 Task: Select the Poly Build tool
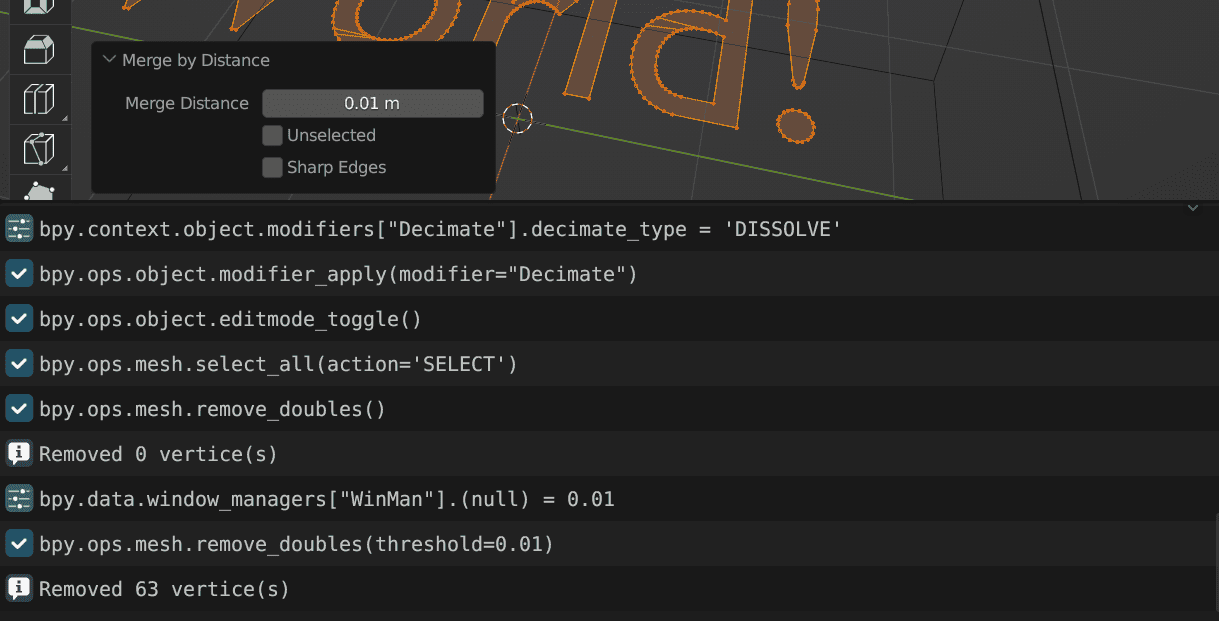39,190
